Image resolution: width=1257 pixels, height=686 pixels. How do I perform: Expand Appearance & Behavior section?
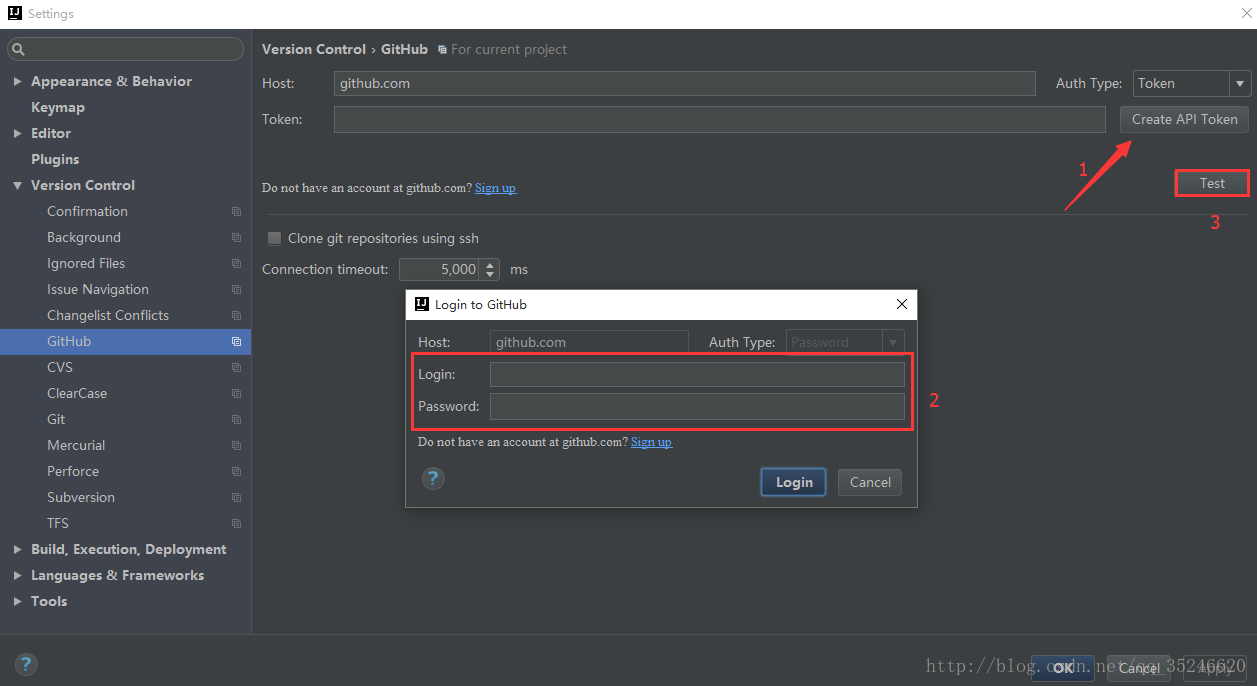tap(17, 82)
